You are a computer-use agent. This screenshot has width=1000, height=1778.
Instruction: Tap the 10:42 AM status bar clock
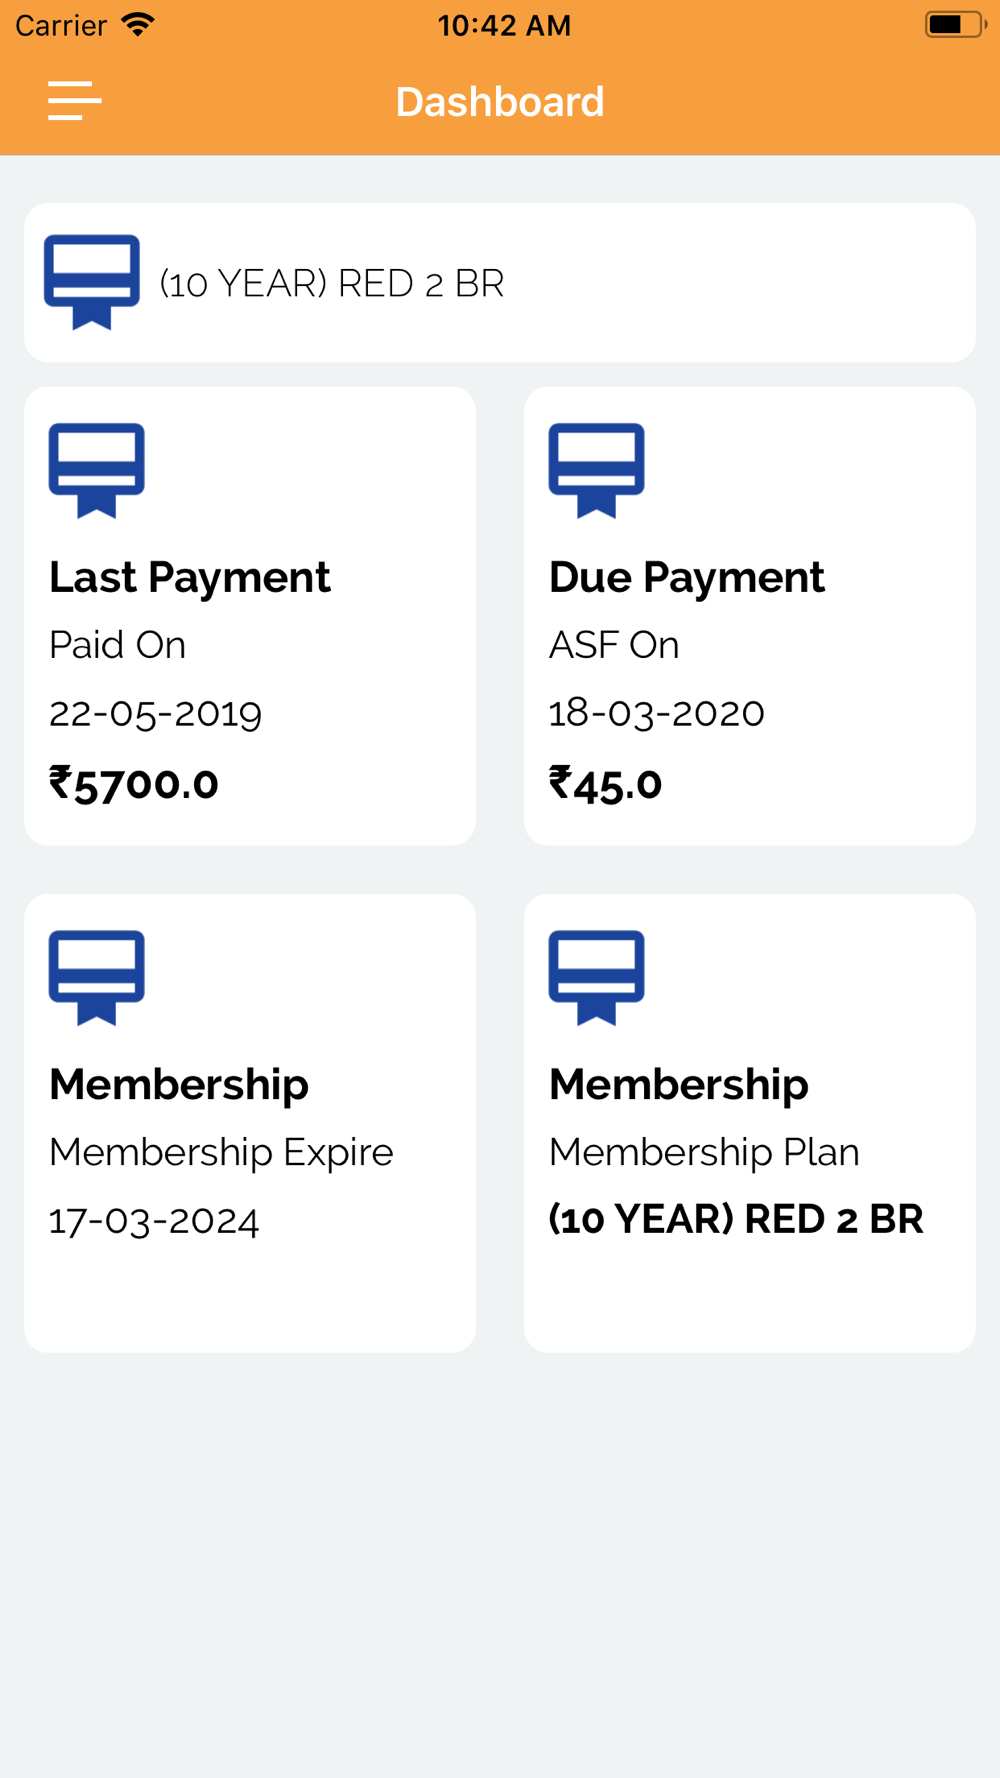(504, 25)
